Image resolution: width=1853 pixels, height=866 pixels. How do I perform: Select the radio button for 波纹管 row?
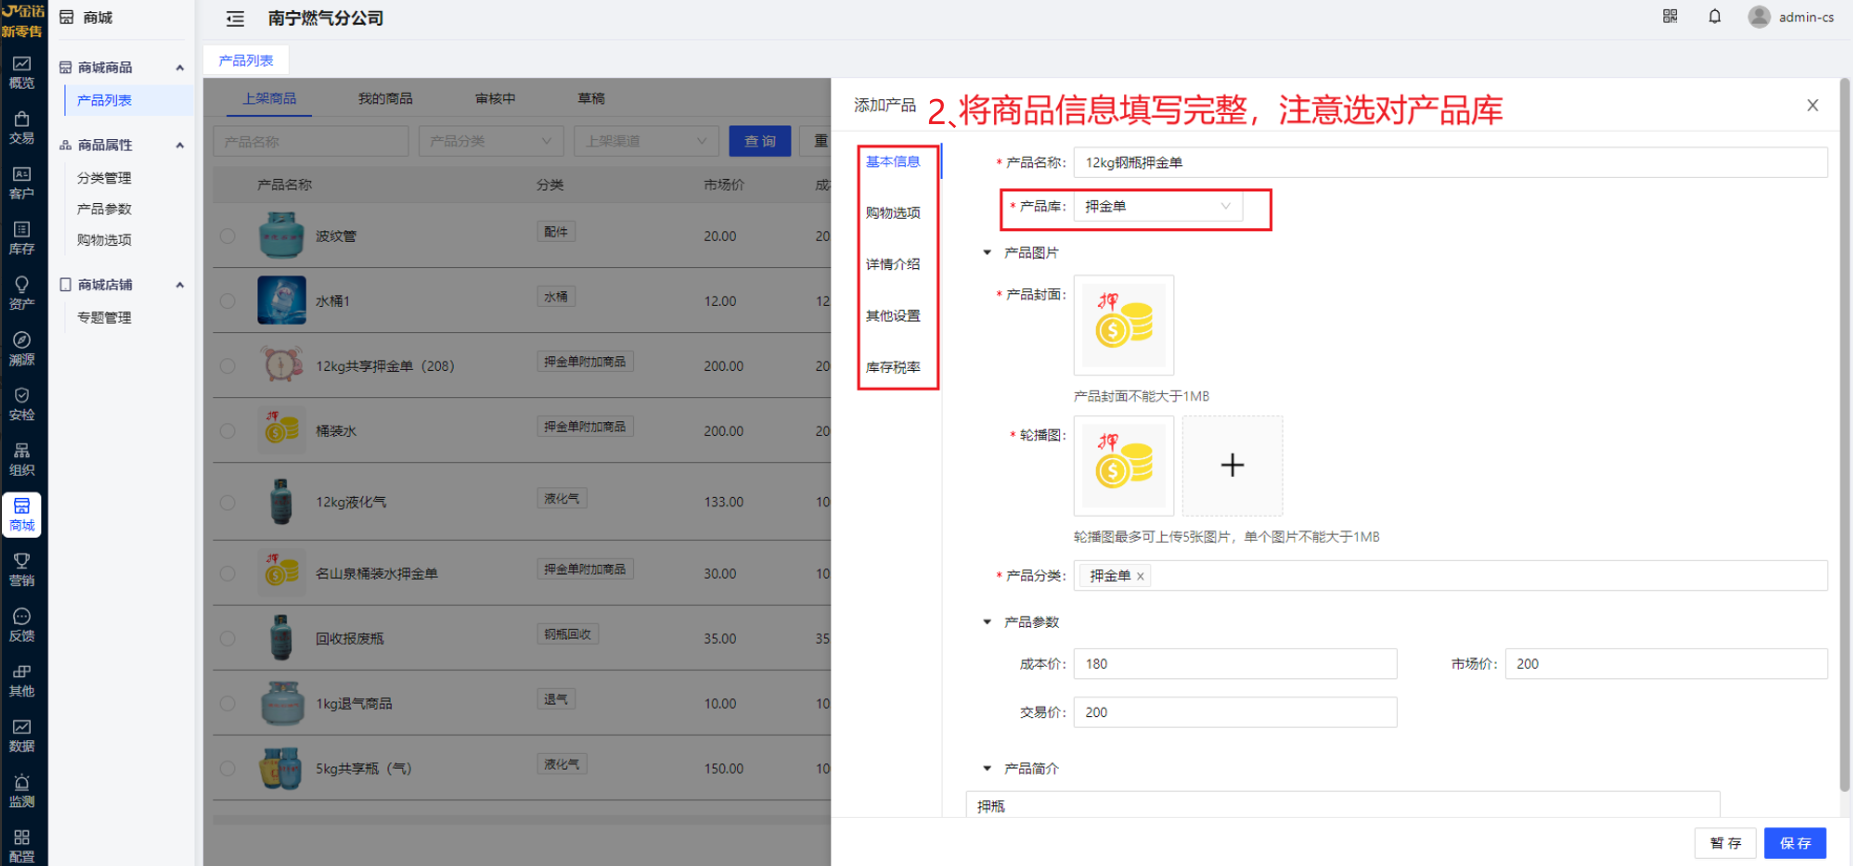(228, 236)
